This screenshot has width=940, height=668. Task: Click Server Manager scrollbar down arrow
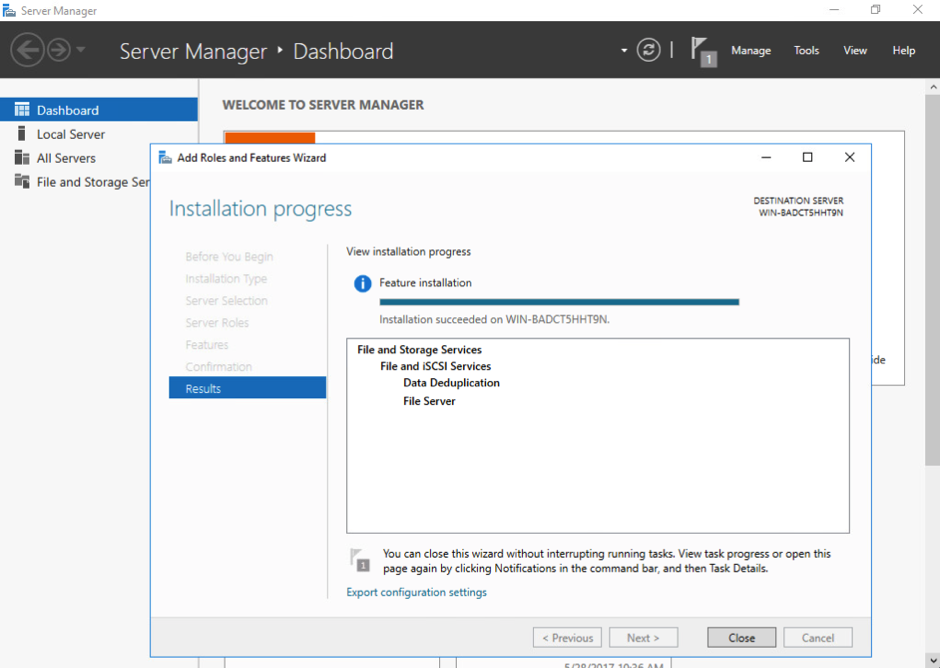click(x=933, y=660)
